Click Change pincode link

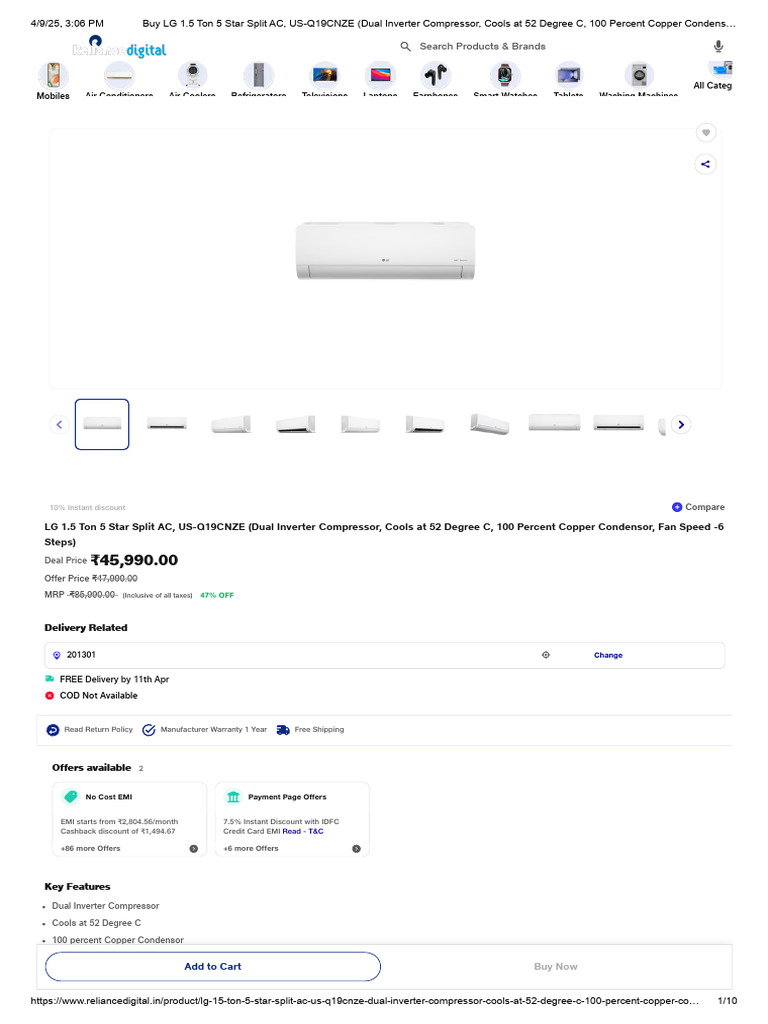tap(608, 655)
